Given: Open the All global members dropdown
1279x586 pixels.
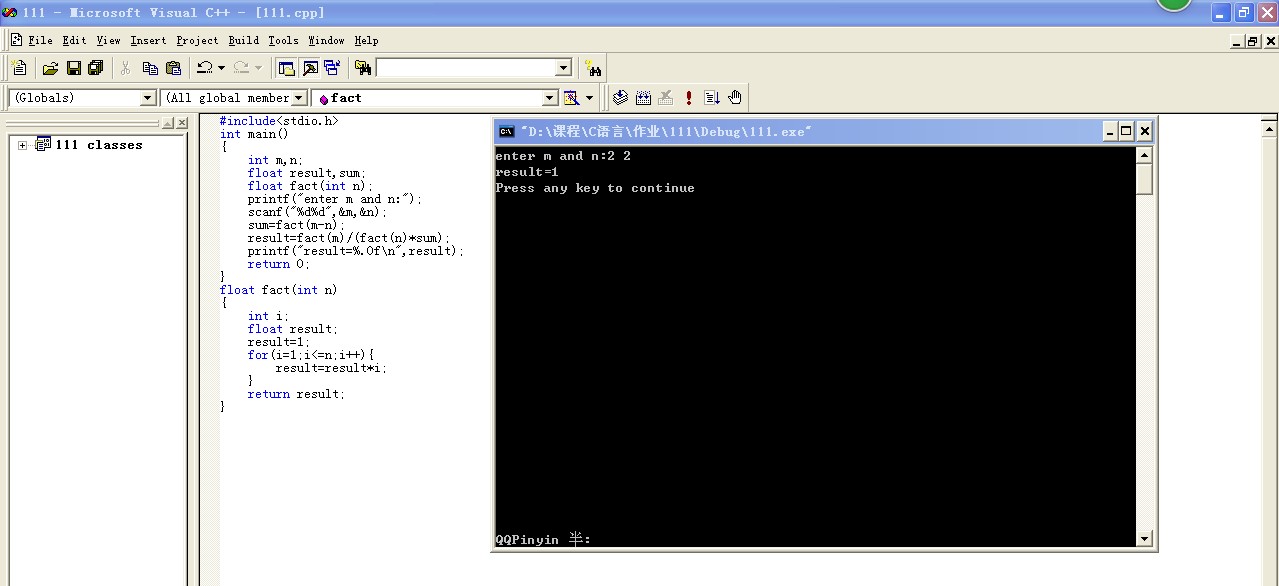Looking at the screenshot, I should coord(298,98).
